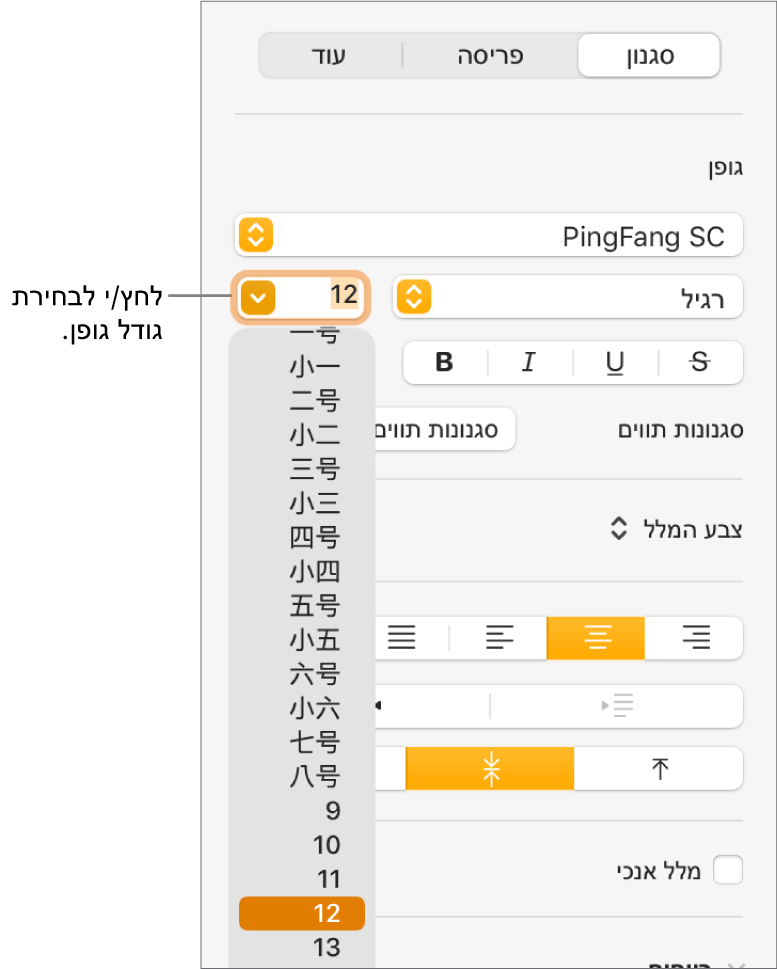Vertically center text in the middle
The width and height of the screenshot is (777, 969).
490,768
